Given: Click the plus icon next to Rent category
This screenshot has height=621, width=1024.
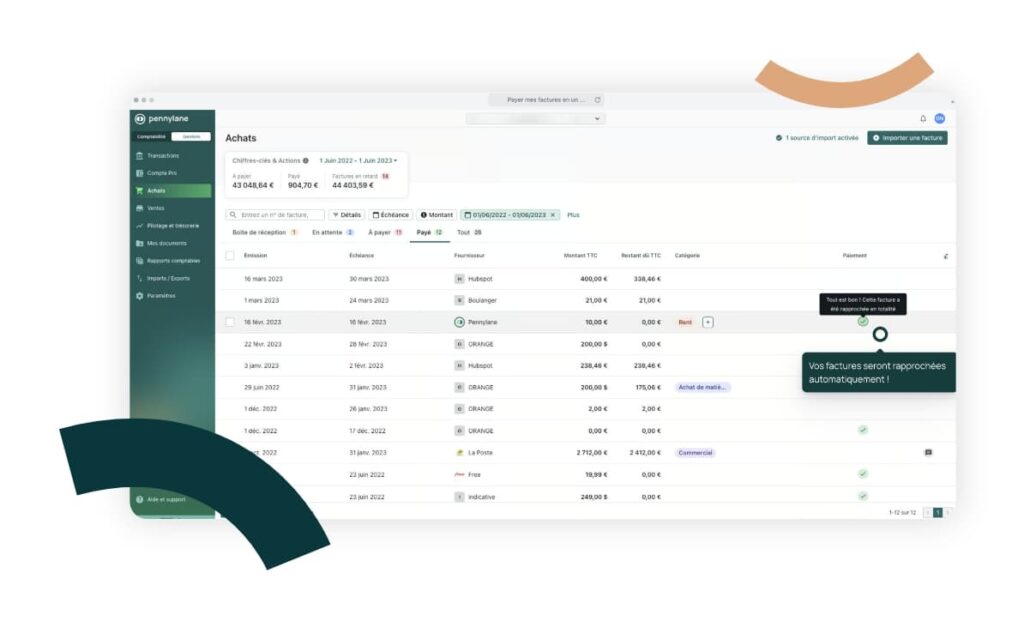Looking at the screenshot, I should click(x=708, y=322).
